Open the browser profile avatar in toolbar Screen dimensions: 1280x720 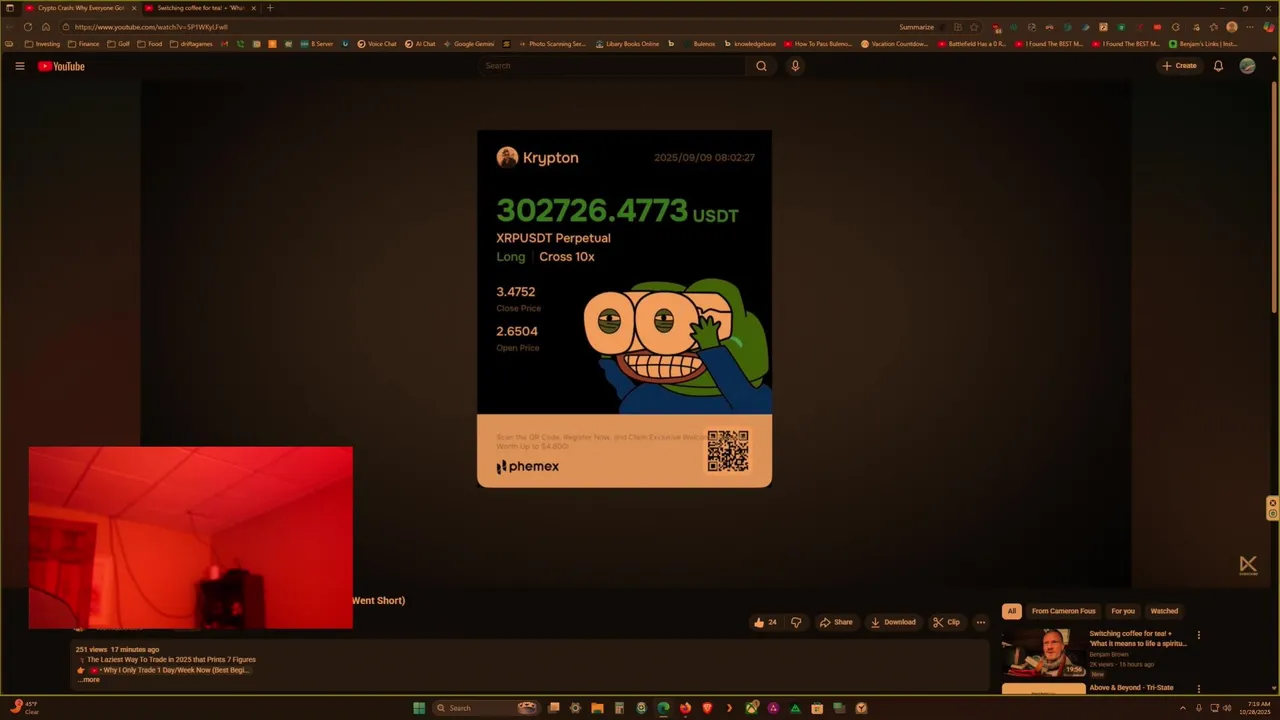pos(1232,27)
